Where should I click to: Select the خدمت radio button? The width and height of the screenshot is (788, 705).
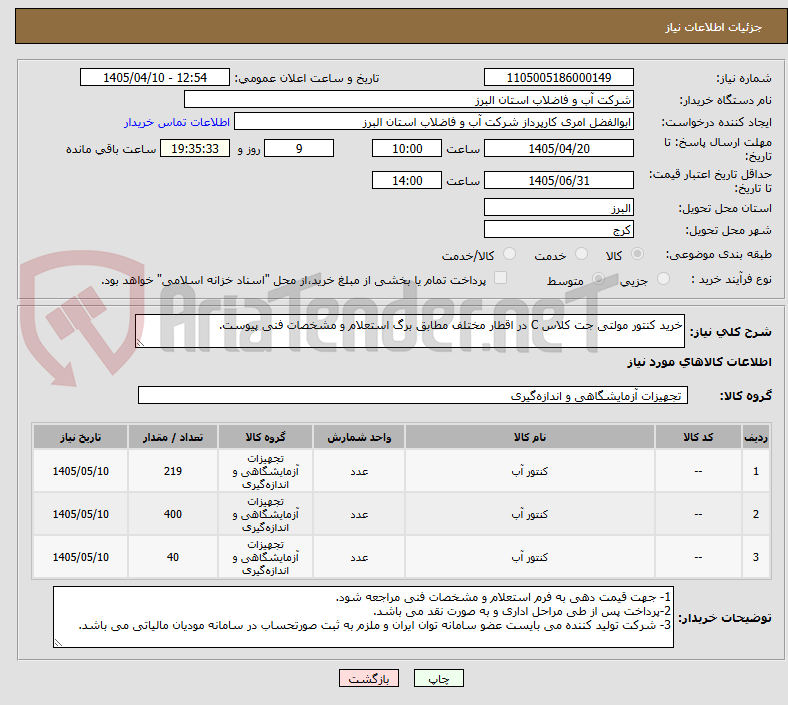pos(581,254)
